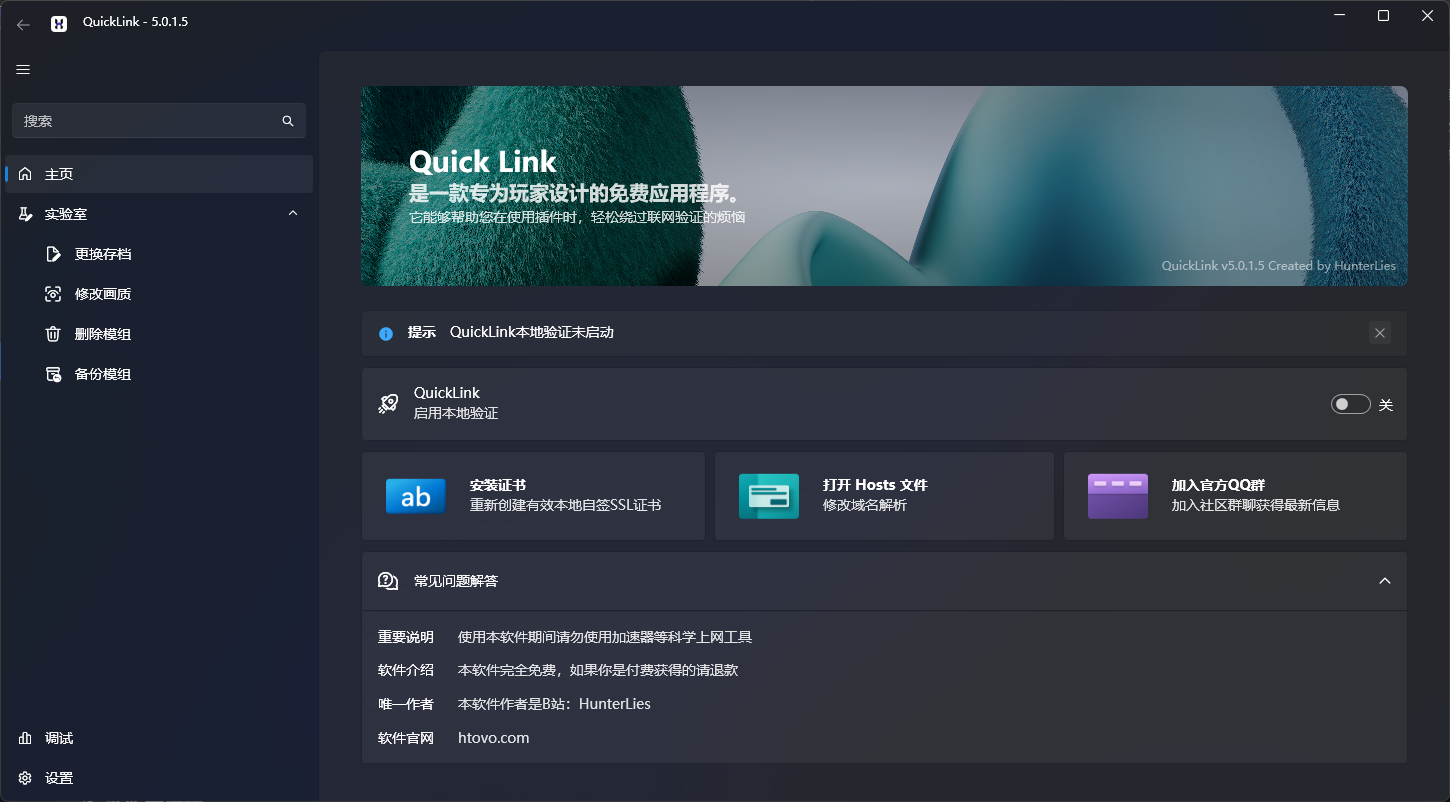Screen dimensions: 1450x802
Task: Click the search magnifier icon
Action: click(288, 121)
